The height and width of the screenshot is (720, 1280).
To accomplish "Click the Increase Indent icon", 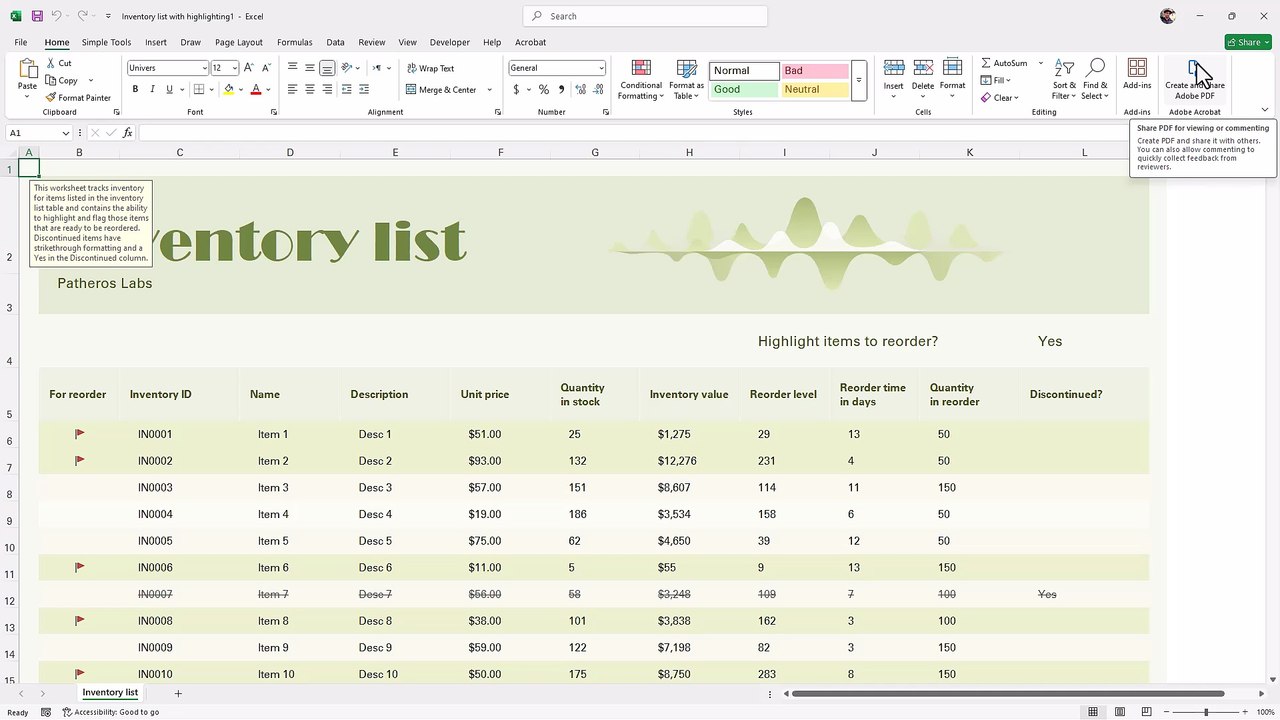I will pos(363,89).
